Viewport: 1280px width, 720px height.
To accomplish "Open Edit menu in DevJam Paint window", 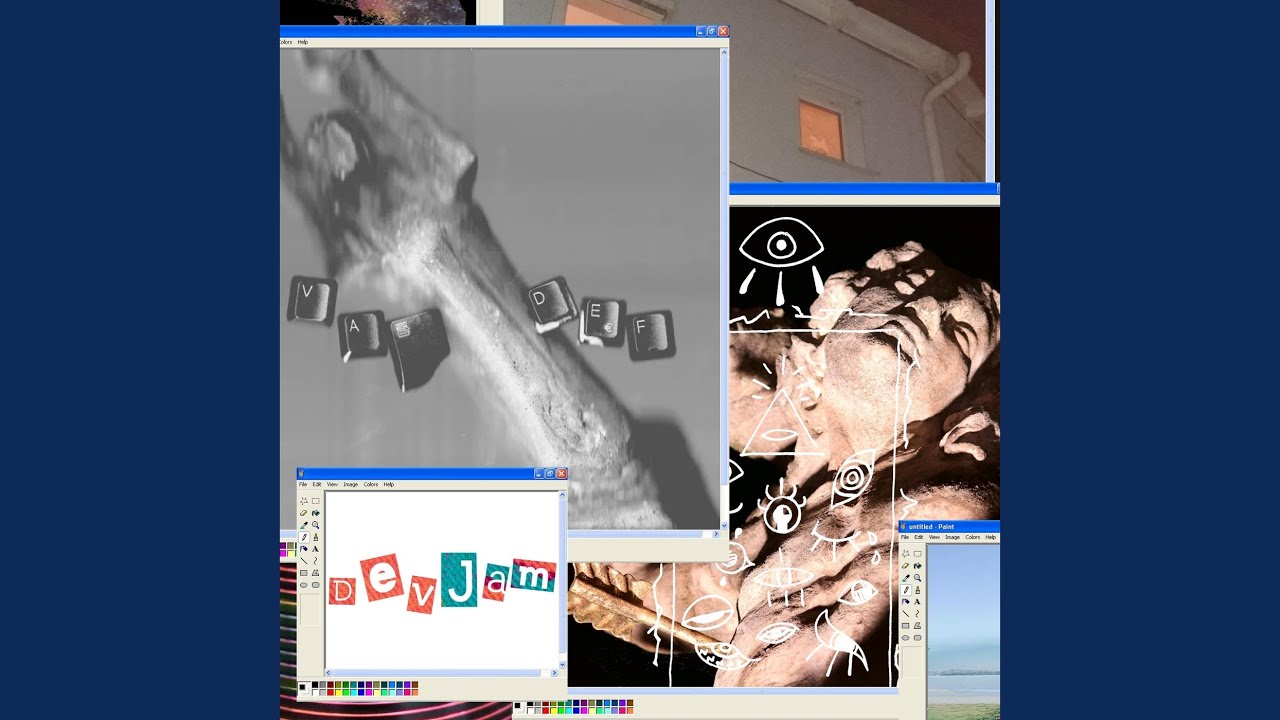I will click(317, 484).
